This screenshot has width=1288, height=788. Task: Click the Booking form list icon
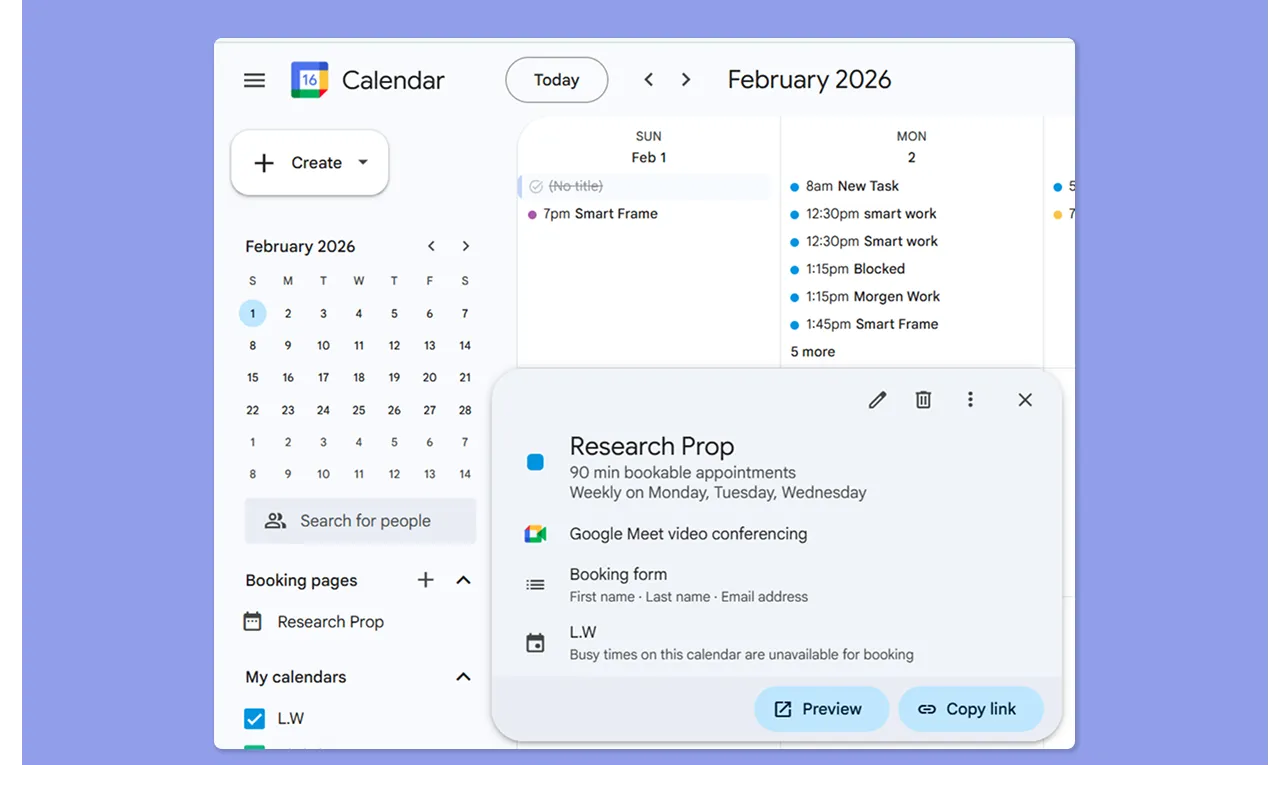point(536,583)
